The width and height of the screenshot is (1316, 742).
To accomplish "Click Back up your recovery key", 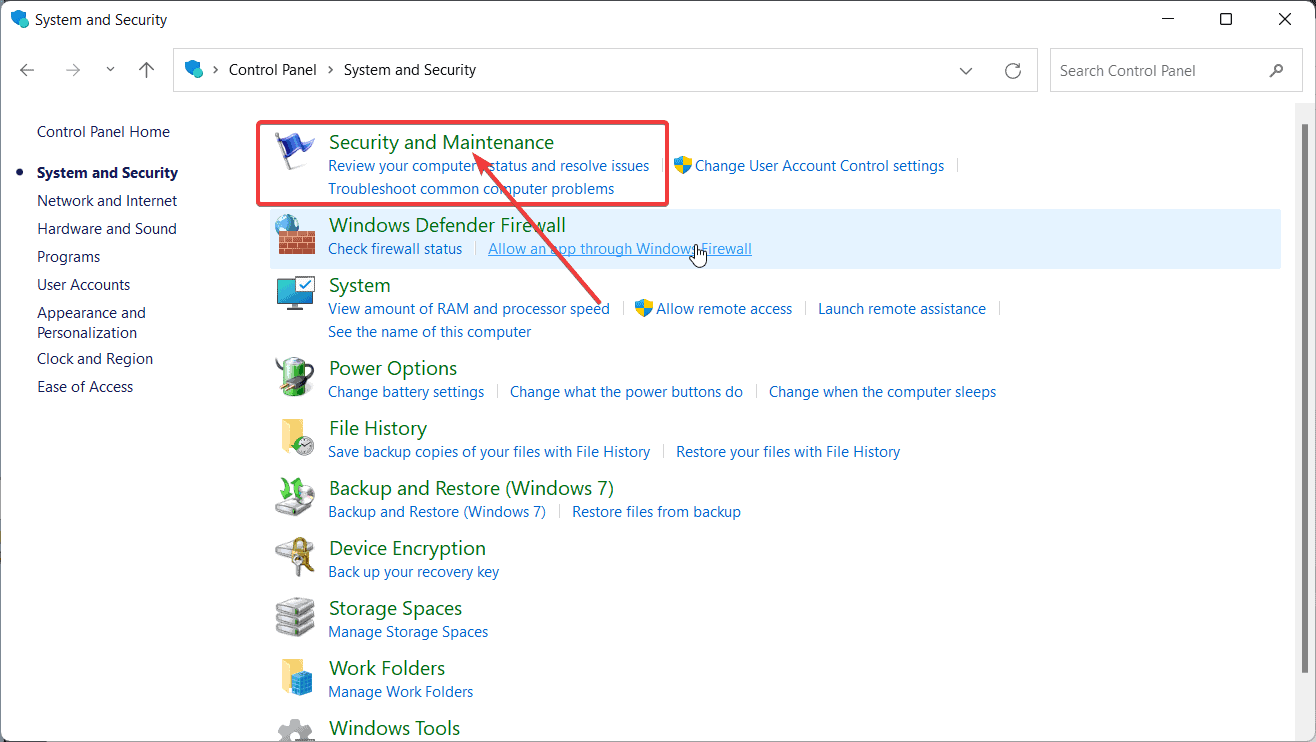I will [413, 572].
